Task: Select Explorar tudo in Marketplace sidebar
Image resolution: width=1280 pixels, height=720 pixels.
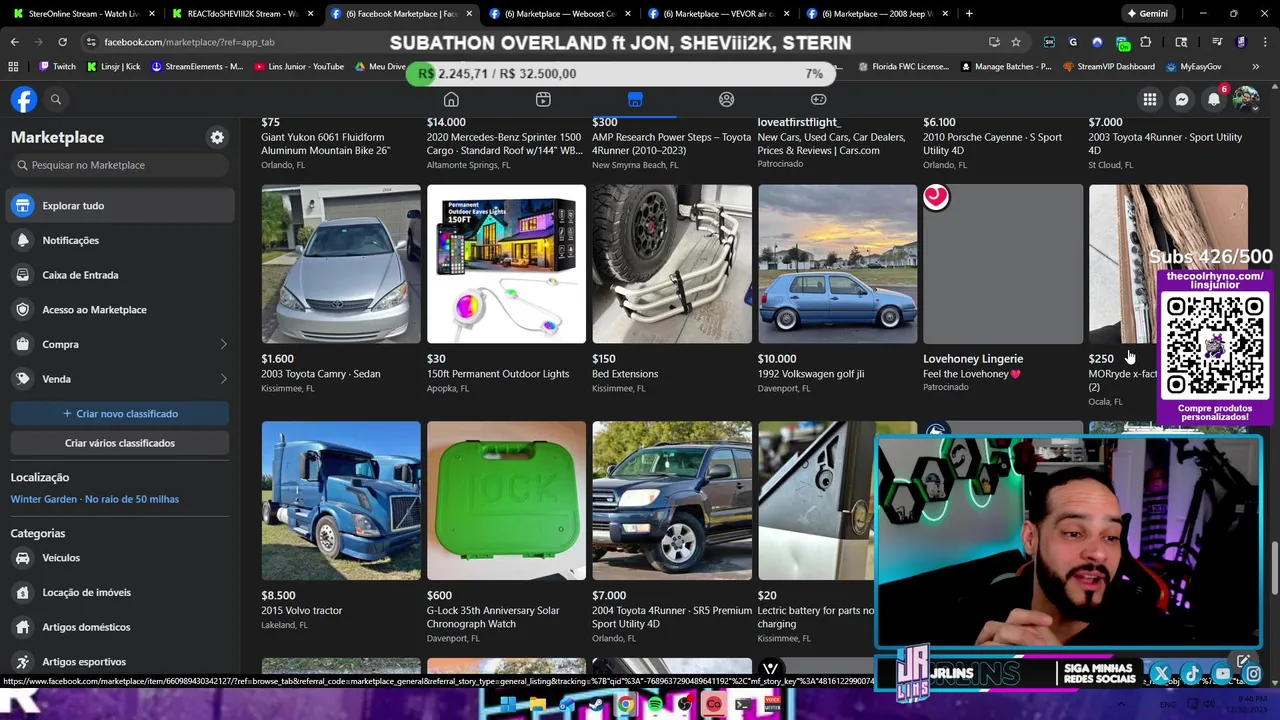Action: click(x=119, y=205)
